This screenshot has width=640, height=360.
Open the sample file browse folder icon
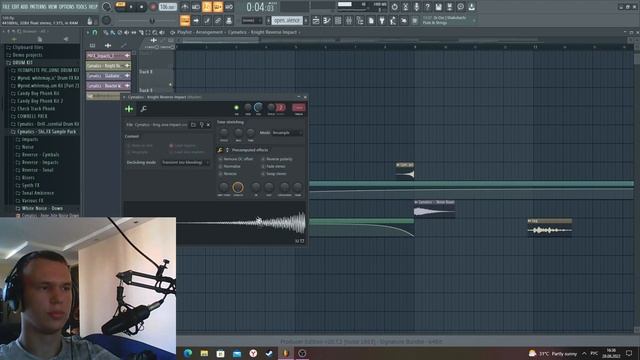click(193, 124)
